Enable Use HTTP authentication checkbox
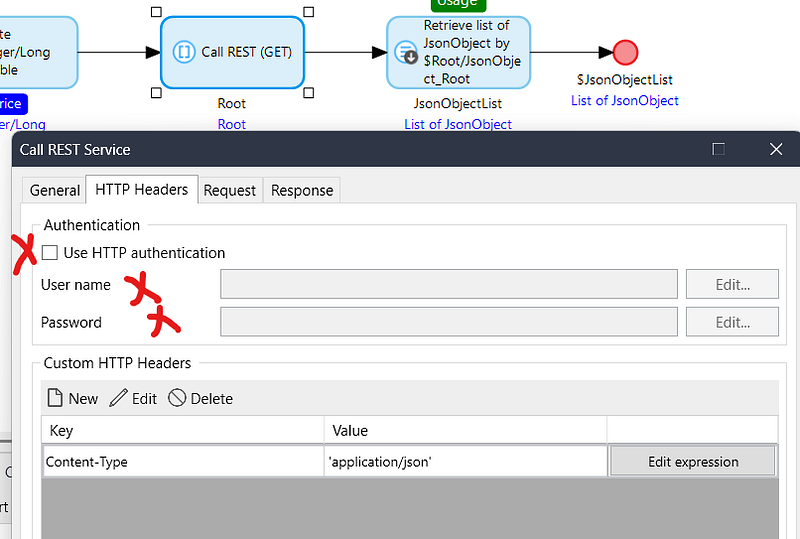The height and width of the screenshot is (539, 800). pyautogui.click(x=50, y=253)
